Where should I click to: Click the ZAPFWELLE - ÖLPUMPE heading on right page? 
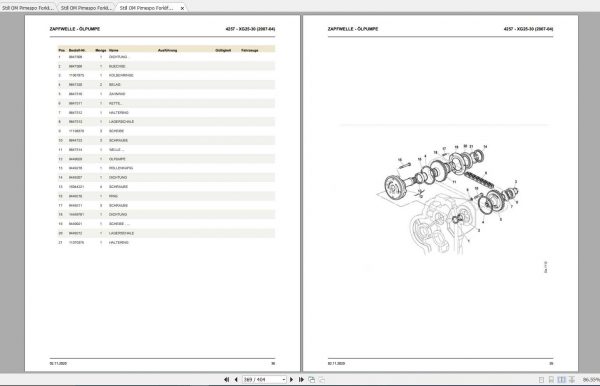coord(353,29)
